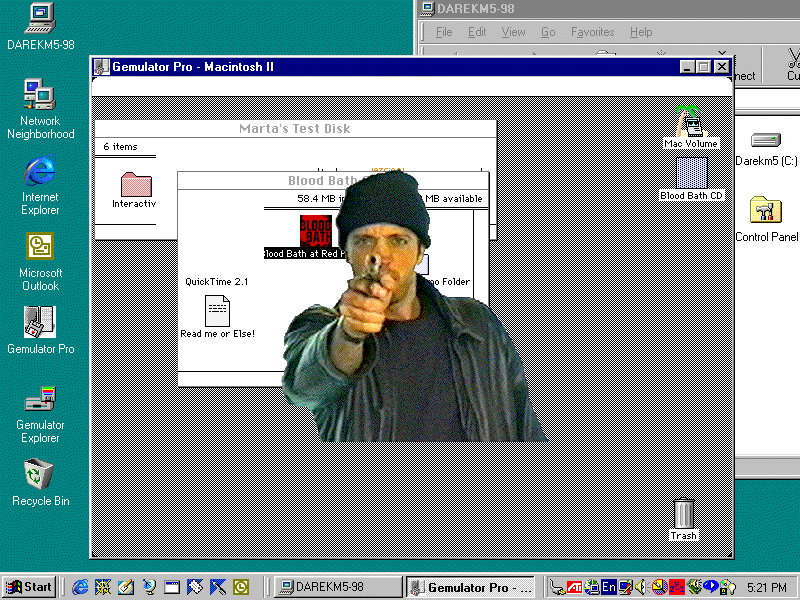Click the Mac Trash icon
The height and width of the screenshot is (600, 800).
[x=683, y=519]
